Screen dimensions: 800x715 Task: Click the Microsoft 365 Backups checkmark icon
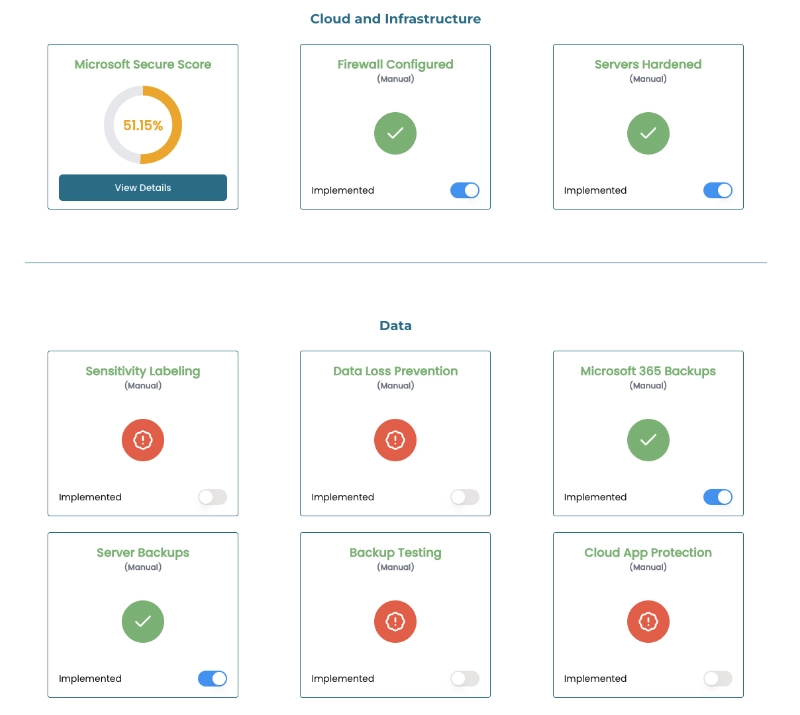(x=648, y=440)
